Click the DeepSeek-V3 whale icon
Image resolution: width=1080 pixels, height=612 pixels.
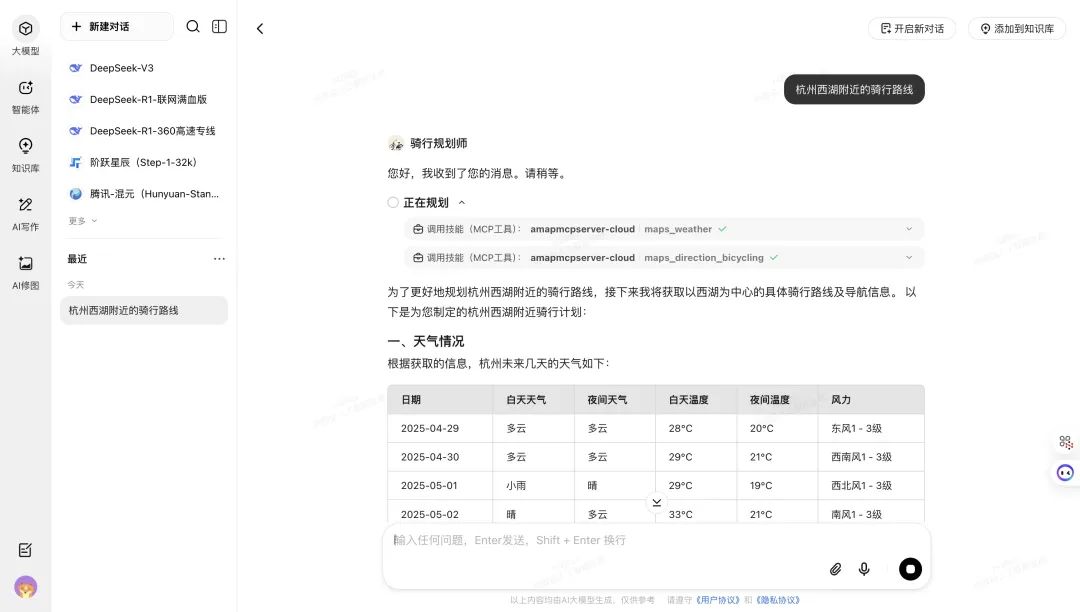tap(76, 67)
